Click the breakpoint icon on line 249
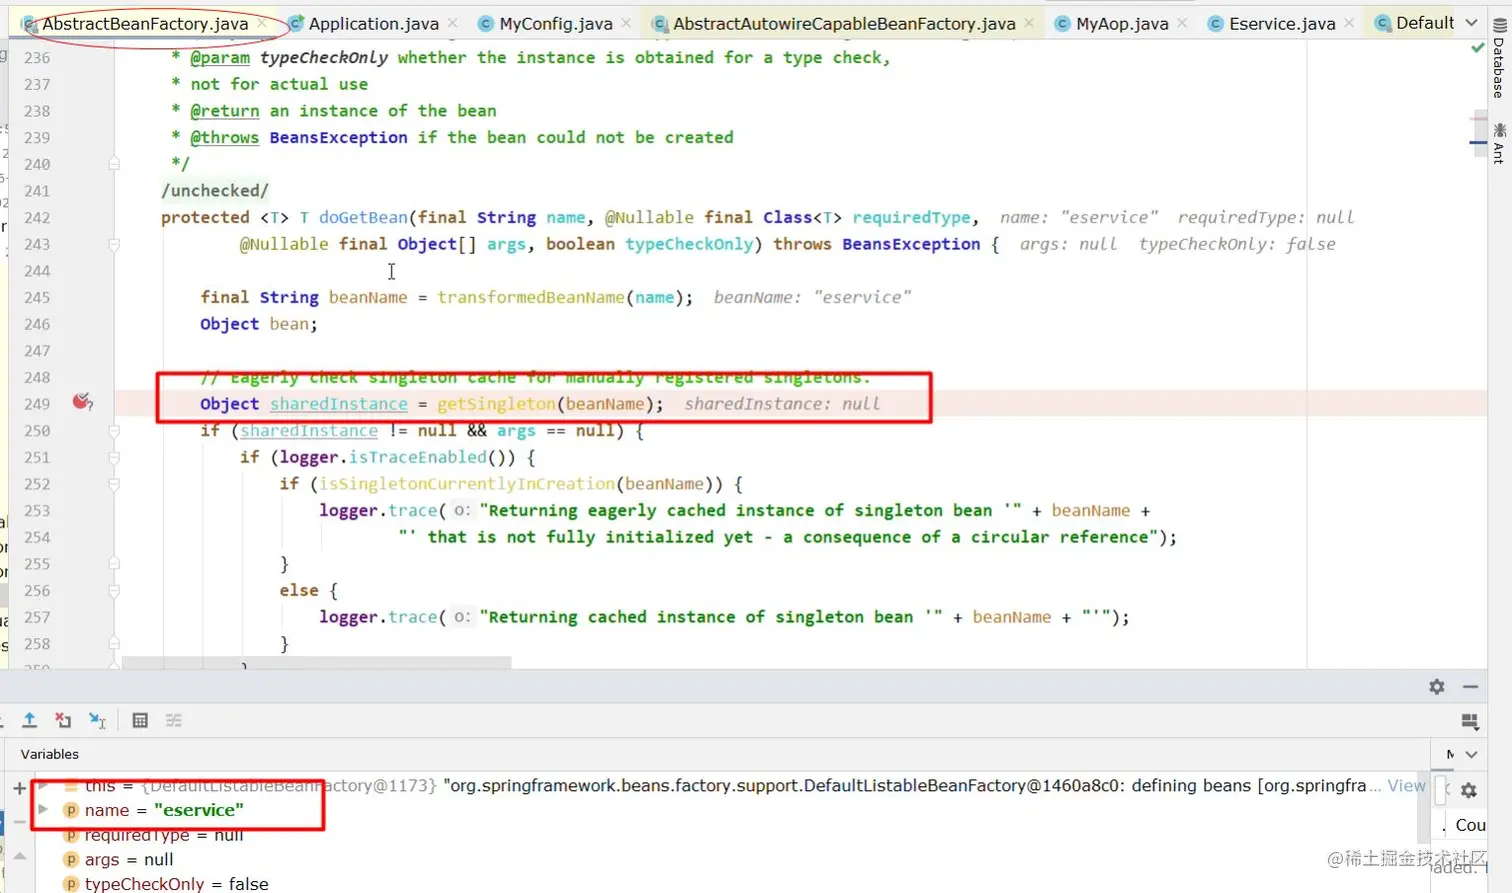1512x893 pixels. click(x=82, y=402)
